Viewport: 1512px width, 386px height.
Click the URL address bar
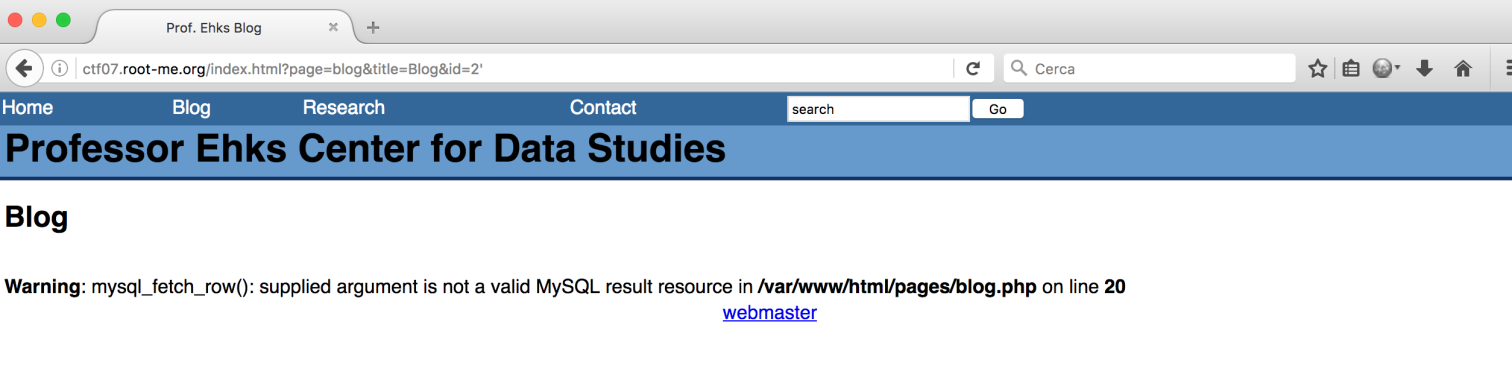tap(515, 68)
